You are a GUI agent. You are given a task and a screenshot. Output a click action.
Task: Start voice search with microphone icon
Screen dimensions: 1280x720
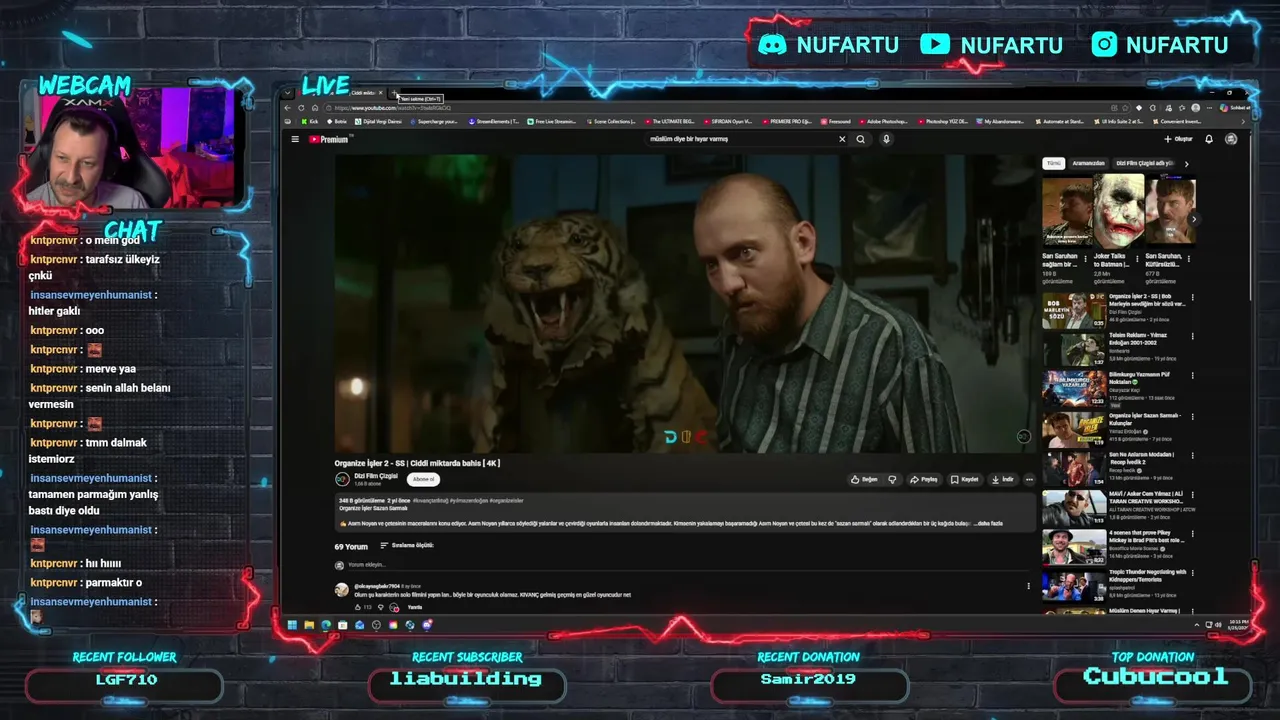coord(886,139)
